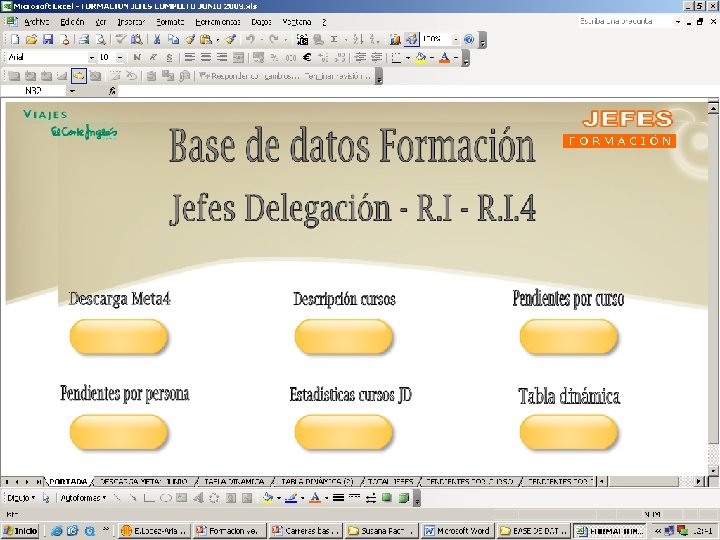Align text to the right
Image resolution: width=720 pixels, height=540 pixels.
(x=222, y=57)
